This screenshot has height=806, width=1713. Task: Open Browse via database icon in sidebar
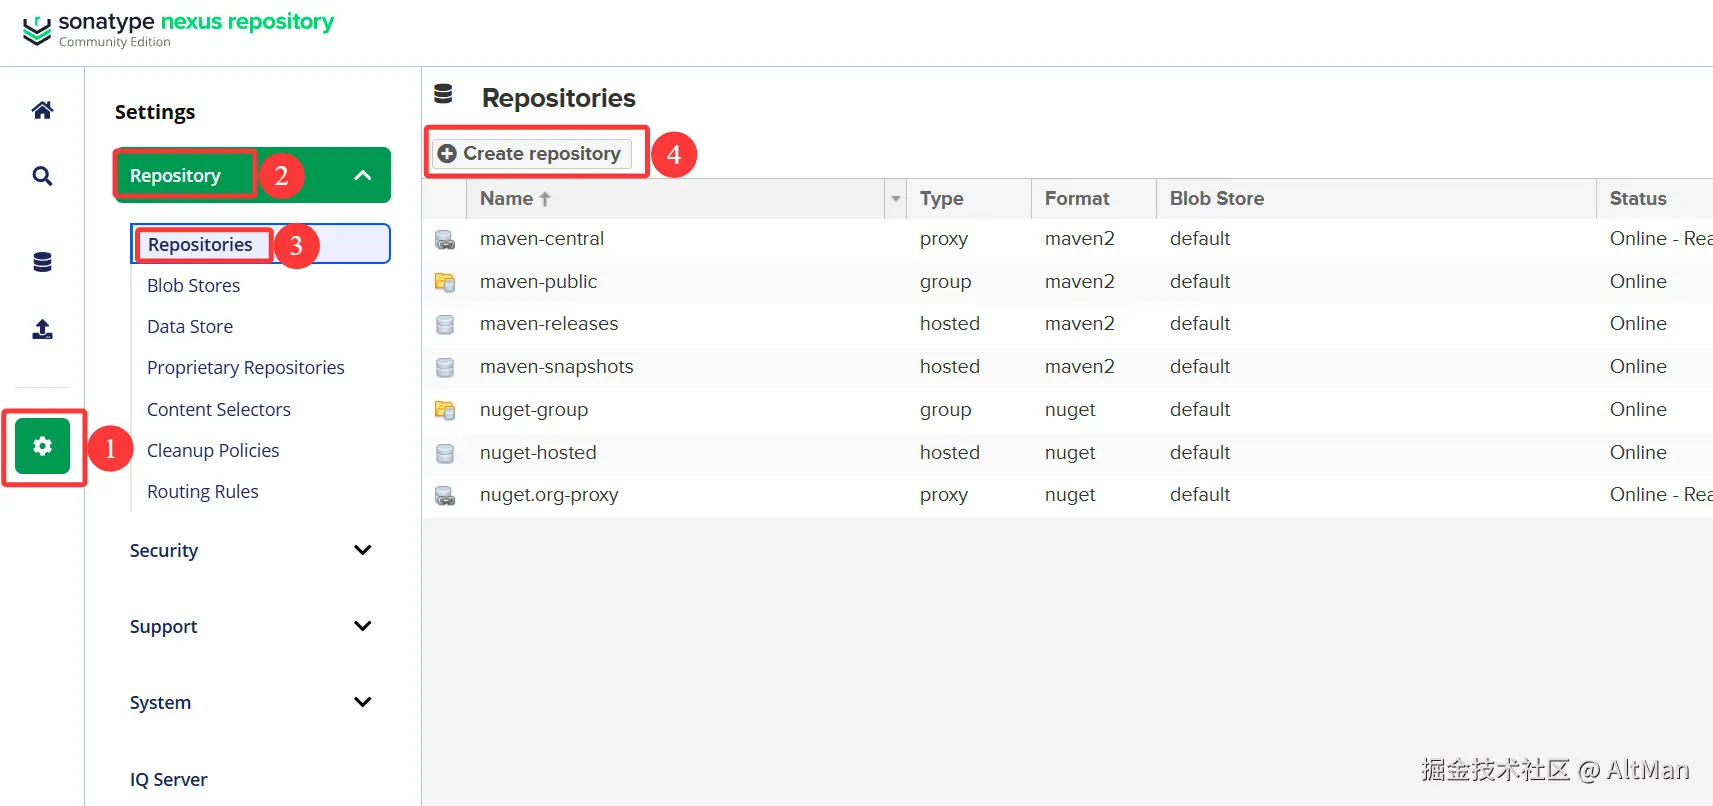coord(42,262)
